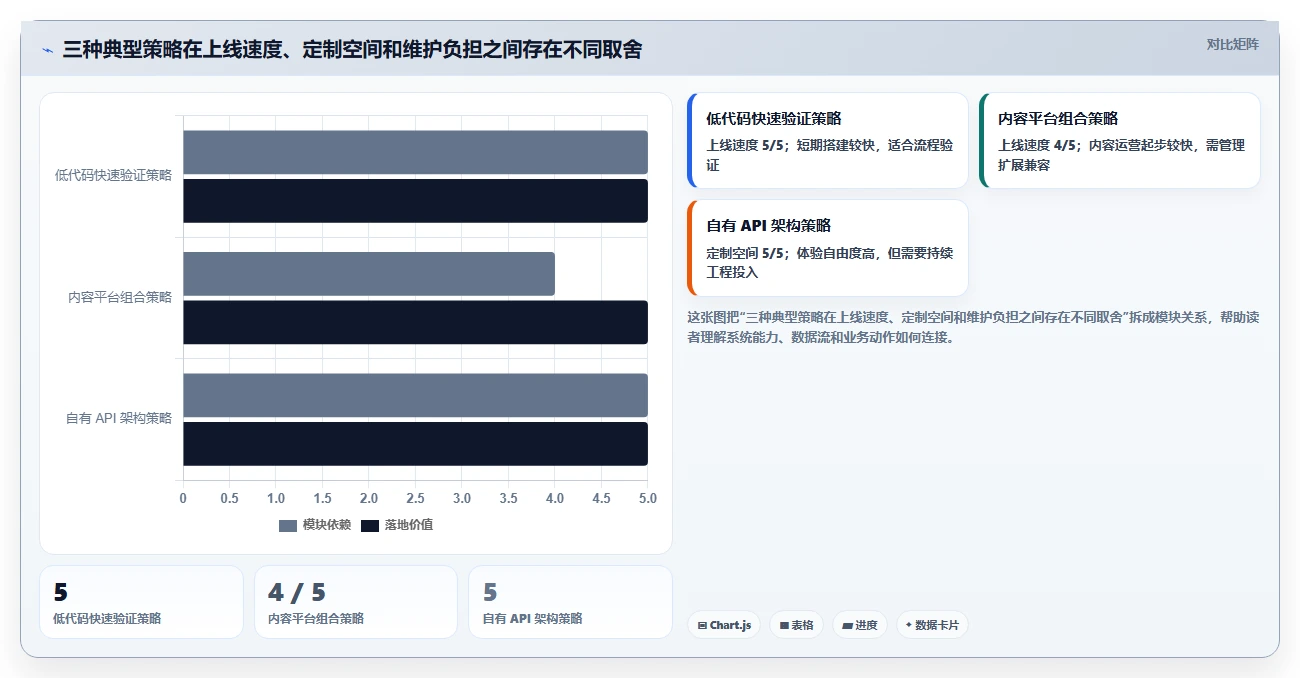This screenshot has width=1300, height=678.
Task: Open the 低代码快速验证策略 info card
Action: pos(828,141)
